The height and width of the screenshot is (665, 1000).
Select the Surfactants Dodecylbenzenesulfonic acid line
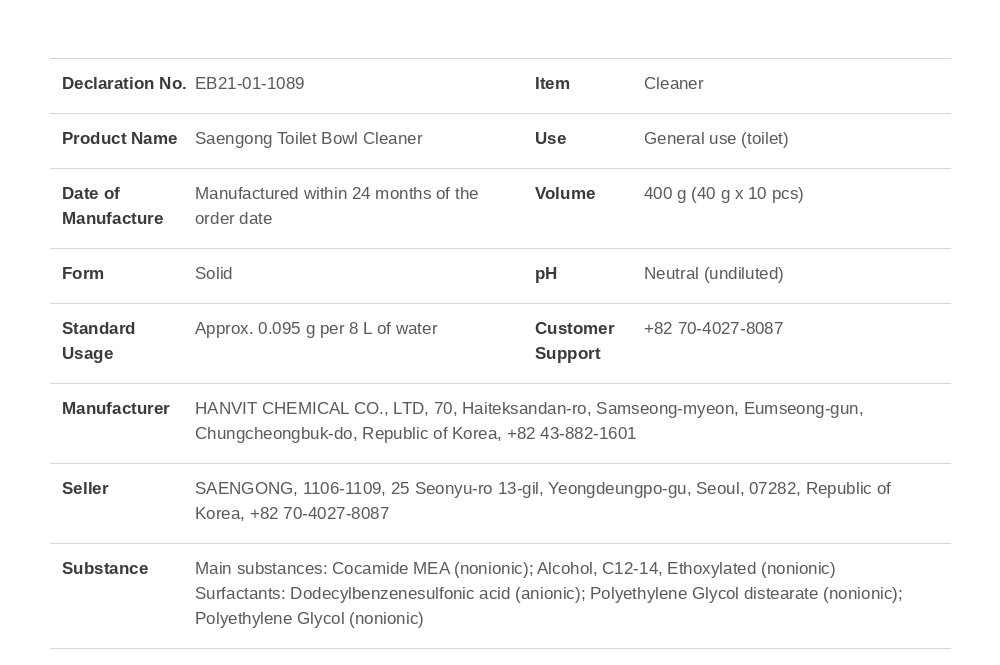pos(548,594)
